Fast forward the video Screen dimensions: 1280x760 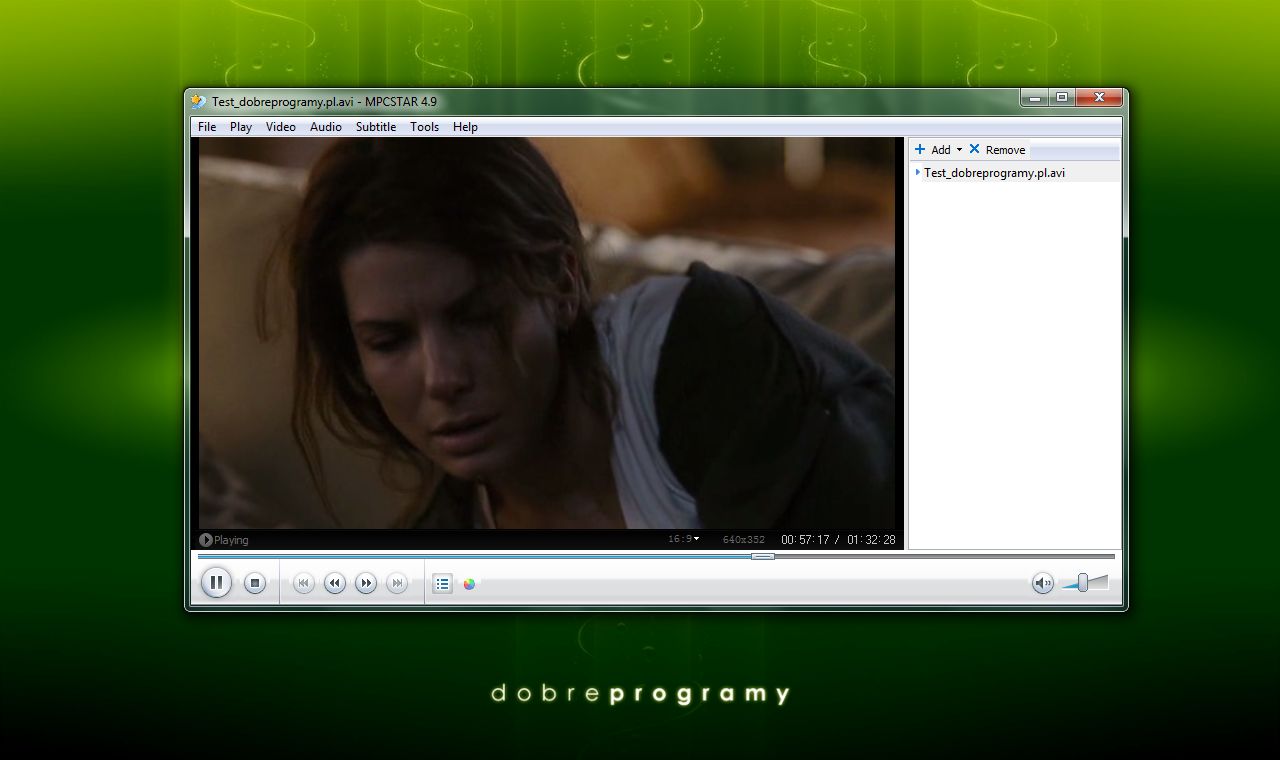point(366,583)
